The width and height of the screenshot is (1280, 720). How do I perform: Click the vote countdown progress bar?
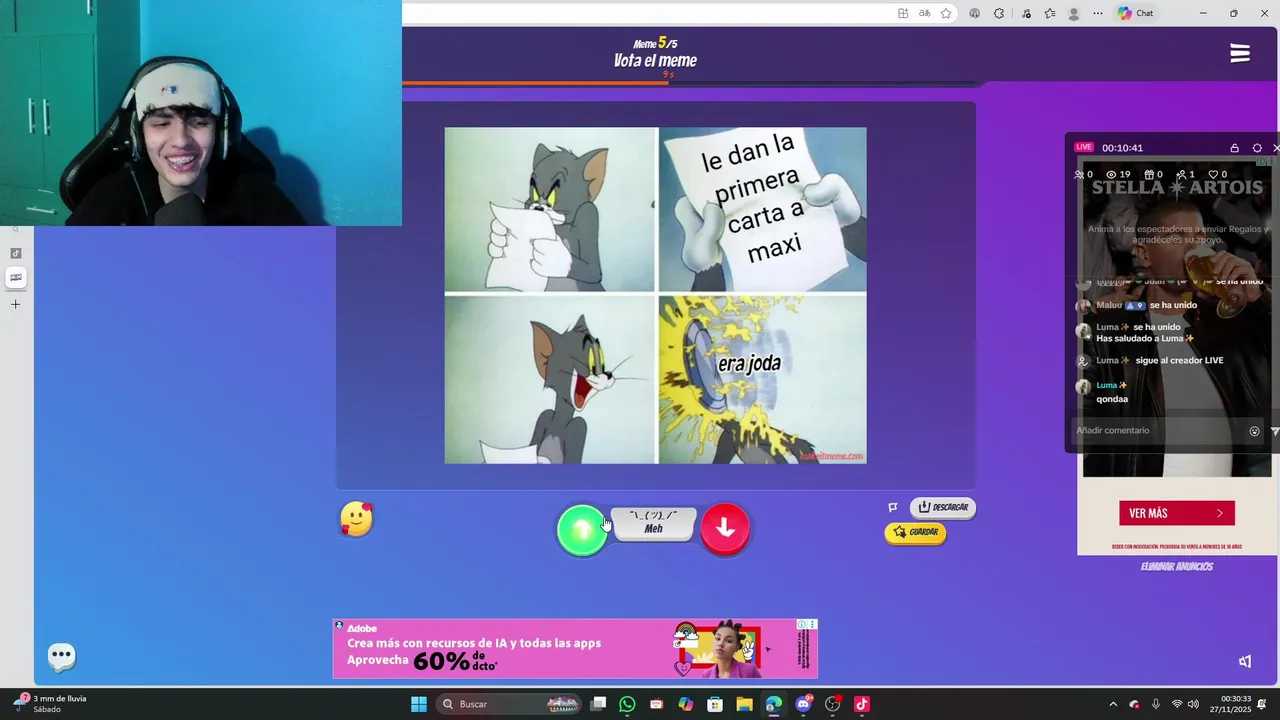[692, 83]
